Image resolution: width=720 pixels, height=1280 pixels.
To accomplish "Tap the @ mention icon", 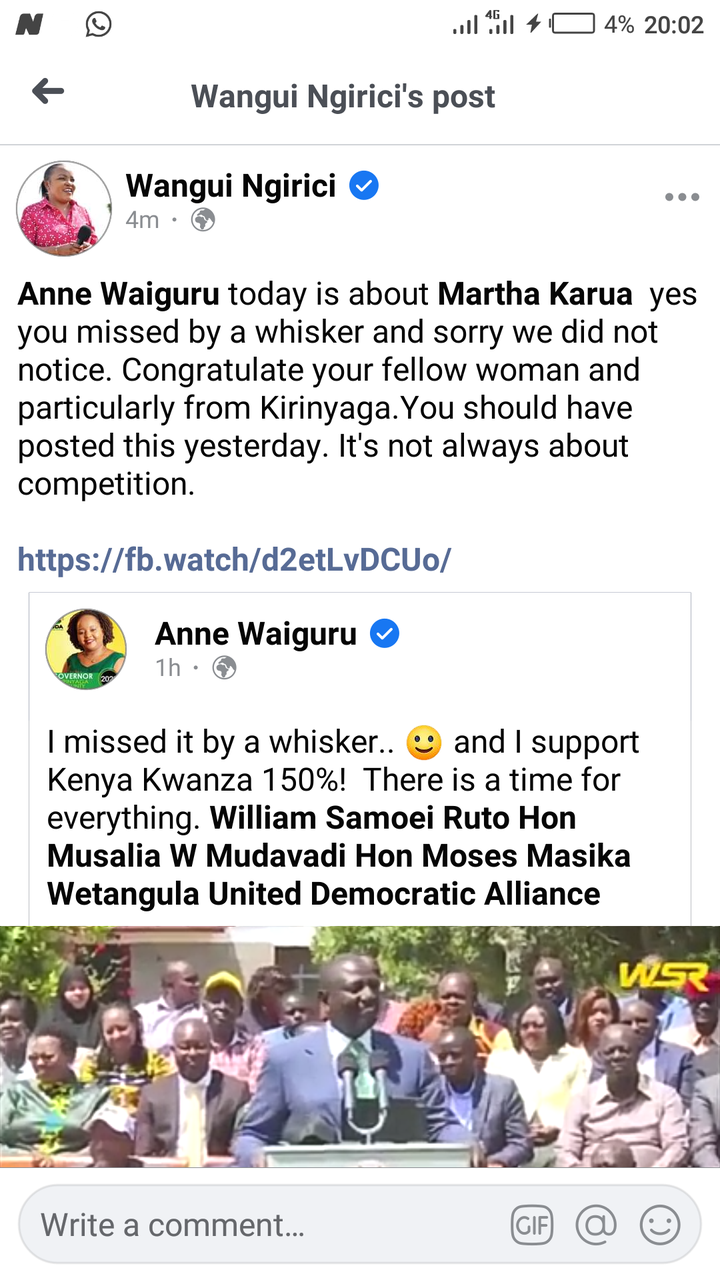I will (x=596, y=1225).
